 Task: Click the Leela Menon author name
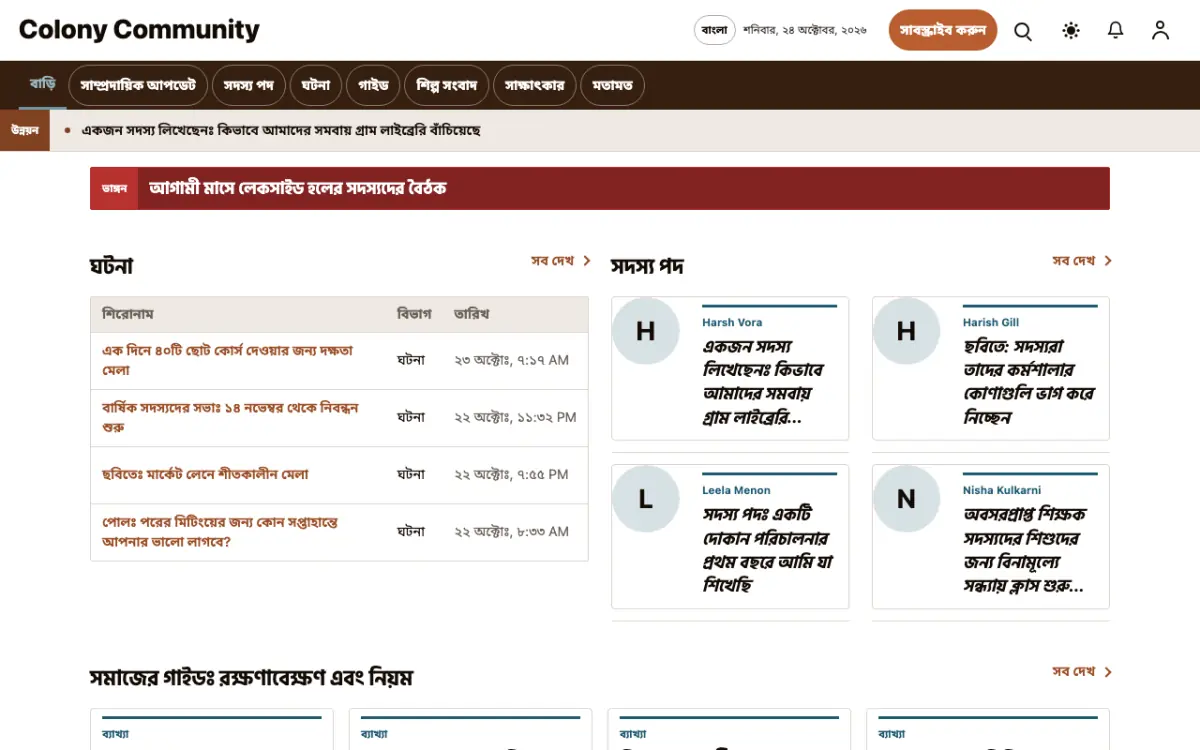pyautogui.click(x=736, y=490)
